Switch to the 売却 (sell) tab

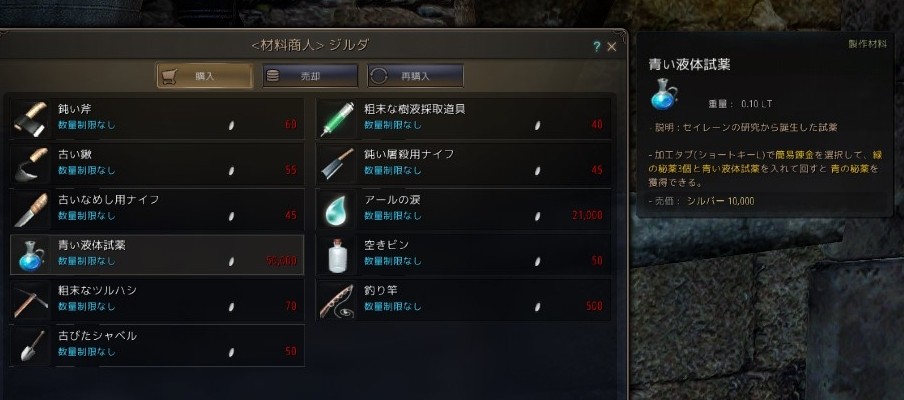(x=310, y=76)
